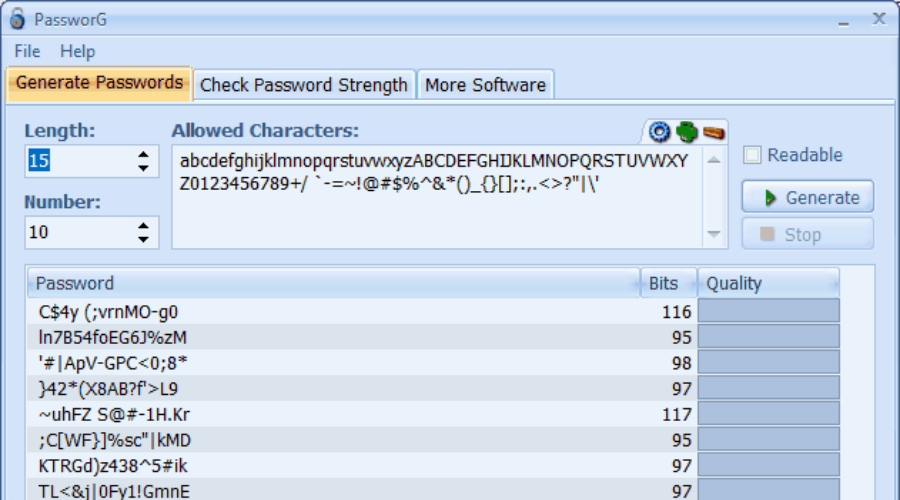The width and height of the screenshot is (900, 500).
Task: Decrease the Number value with down arrow
Action: pos(143,239)
